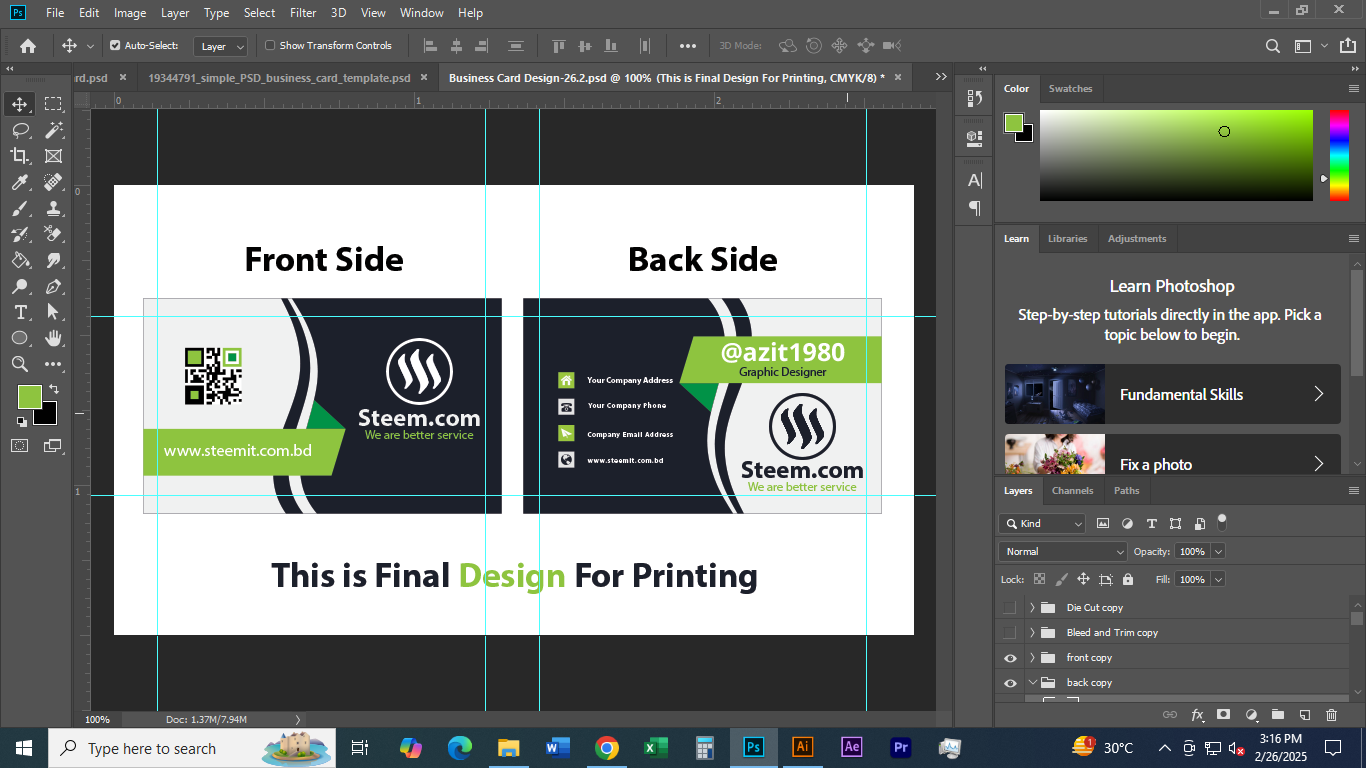Click the Add layer mask icon
1366x768 pixels.
(1223, 715)
